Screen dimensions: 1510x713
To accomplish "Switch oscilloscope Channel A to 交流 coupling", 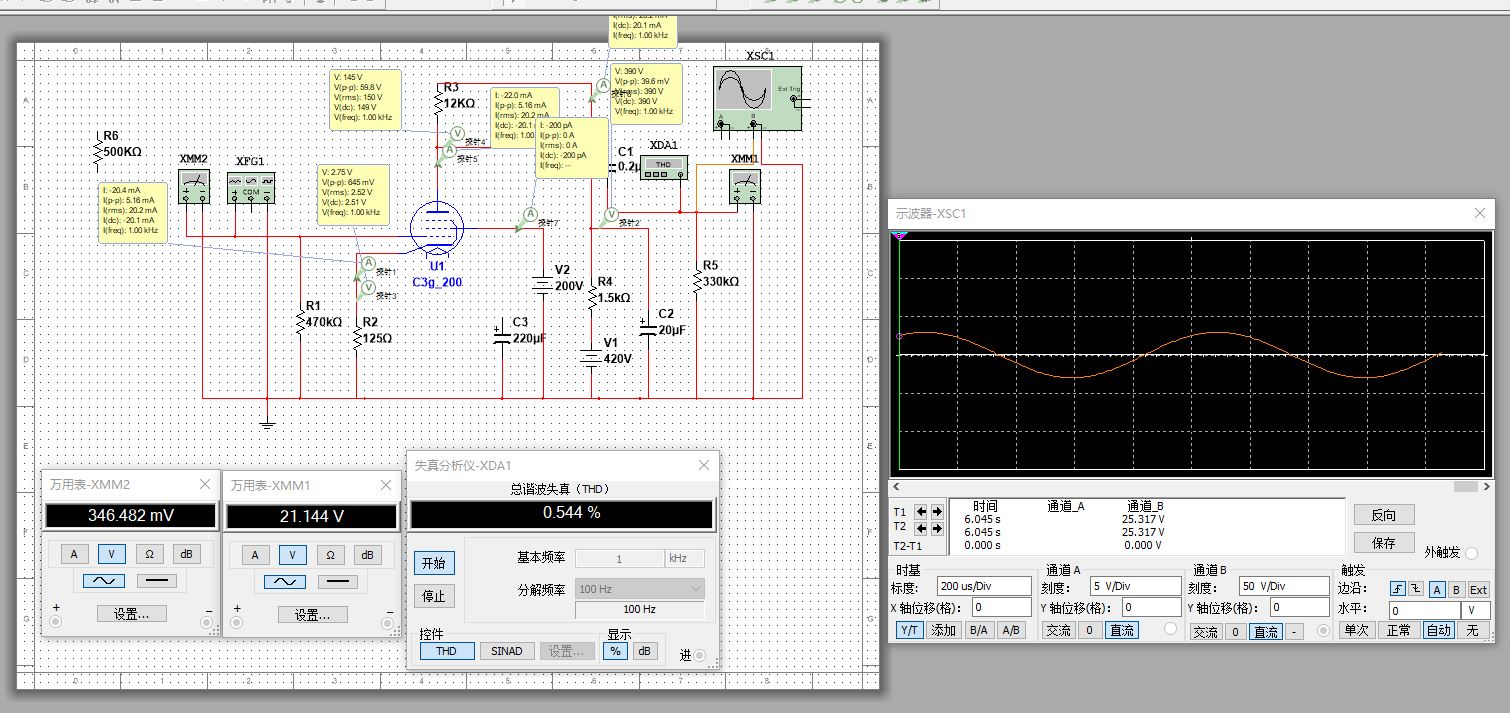I will pos(1058,630).
